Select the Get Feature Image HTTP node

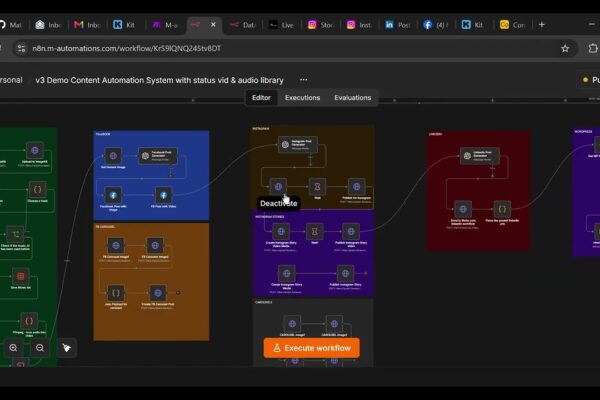click(x=113, y=156)
